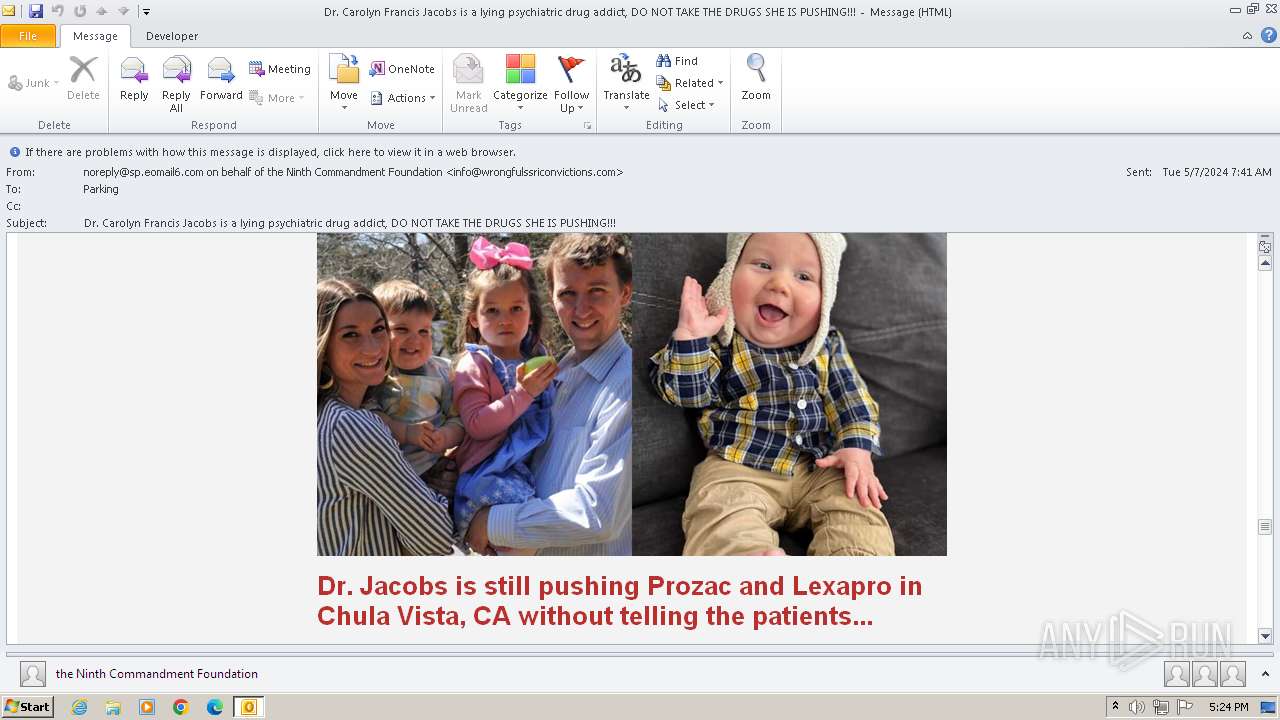Show hidden system tray icons

(1115, 707)
